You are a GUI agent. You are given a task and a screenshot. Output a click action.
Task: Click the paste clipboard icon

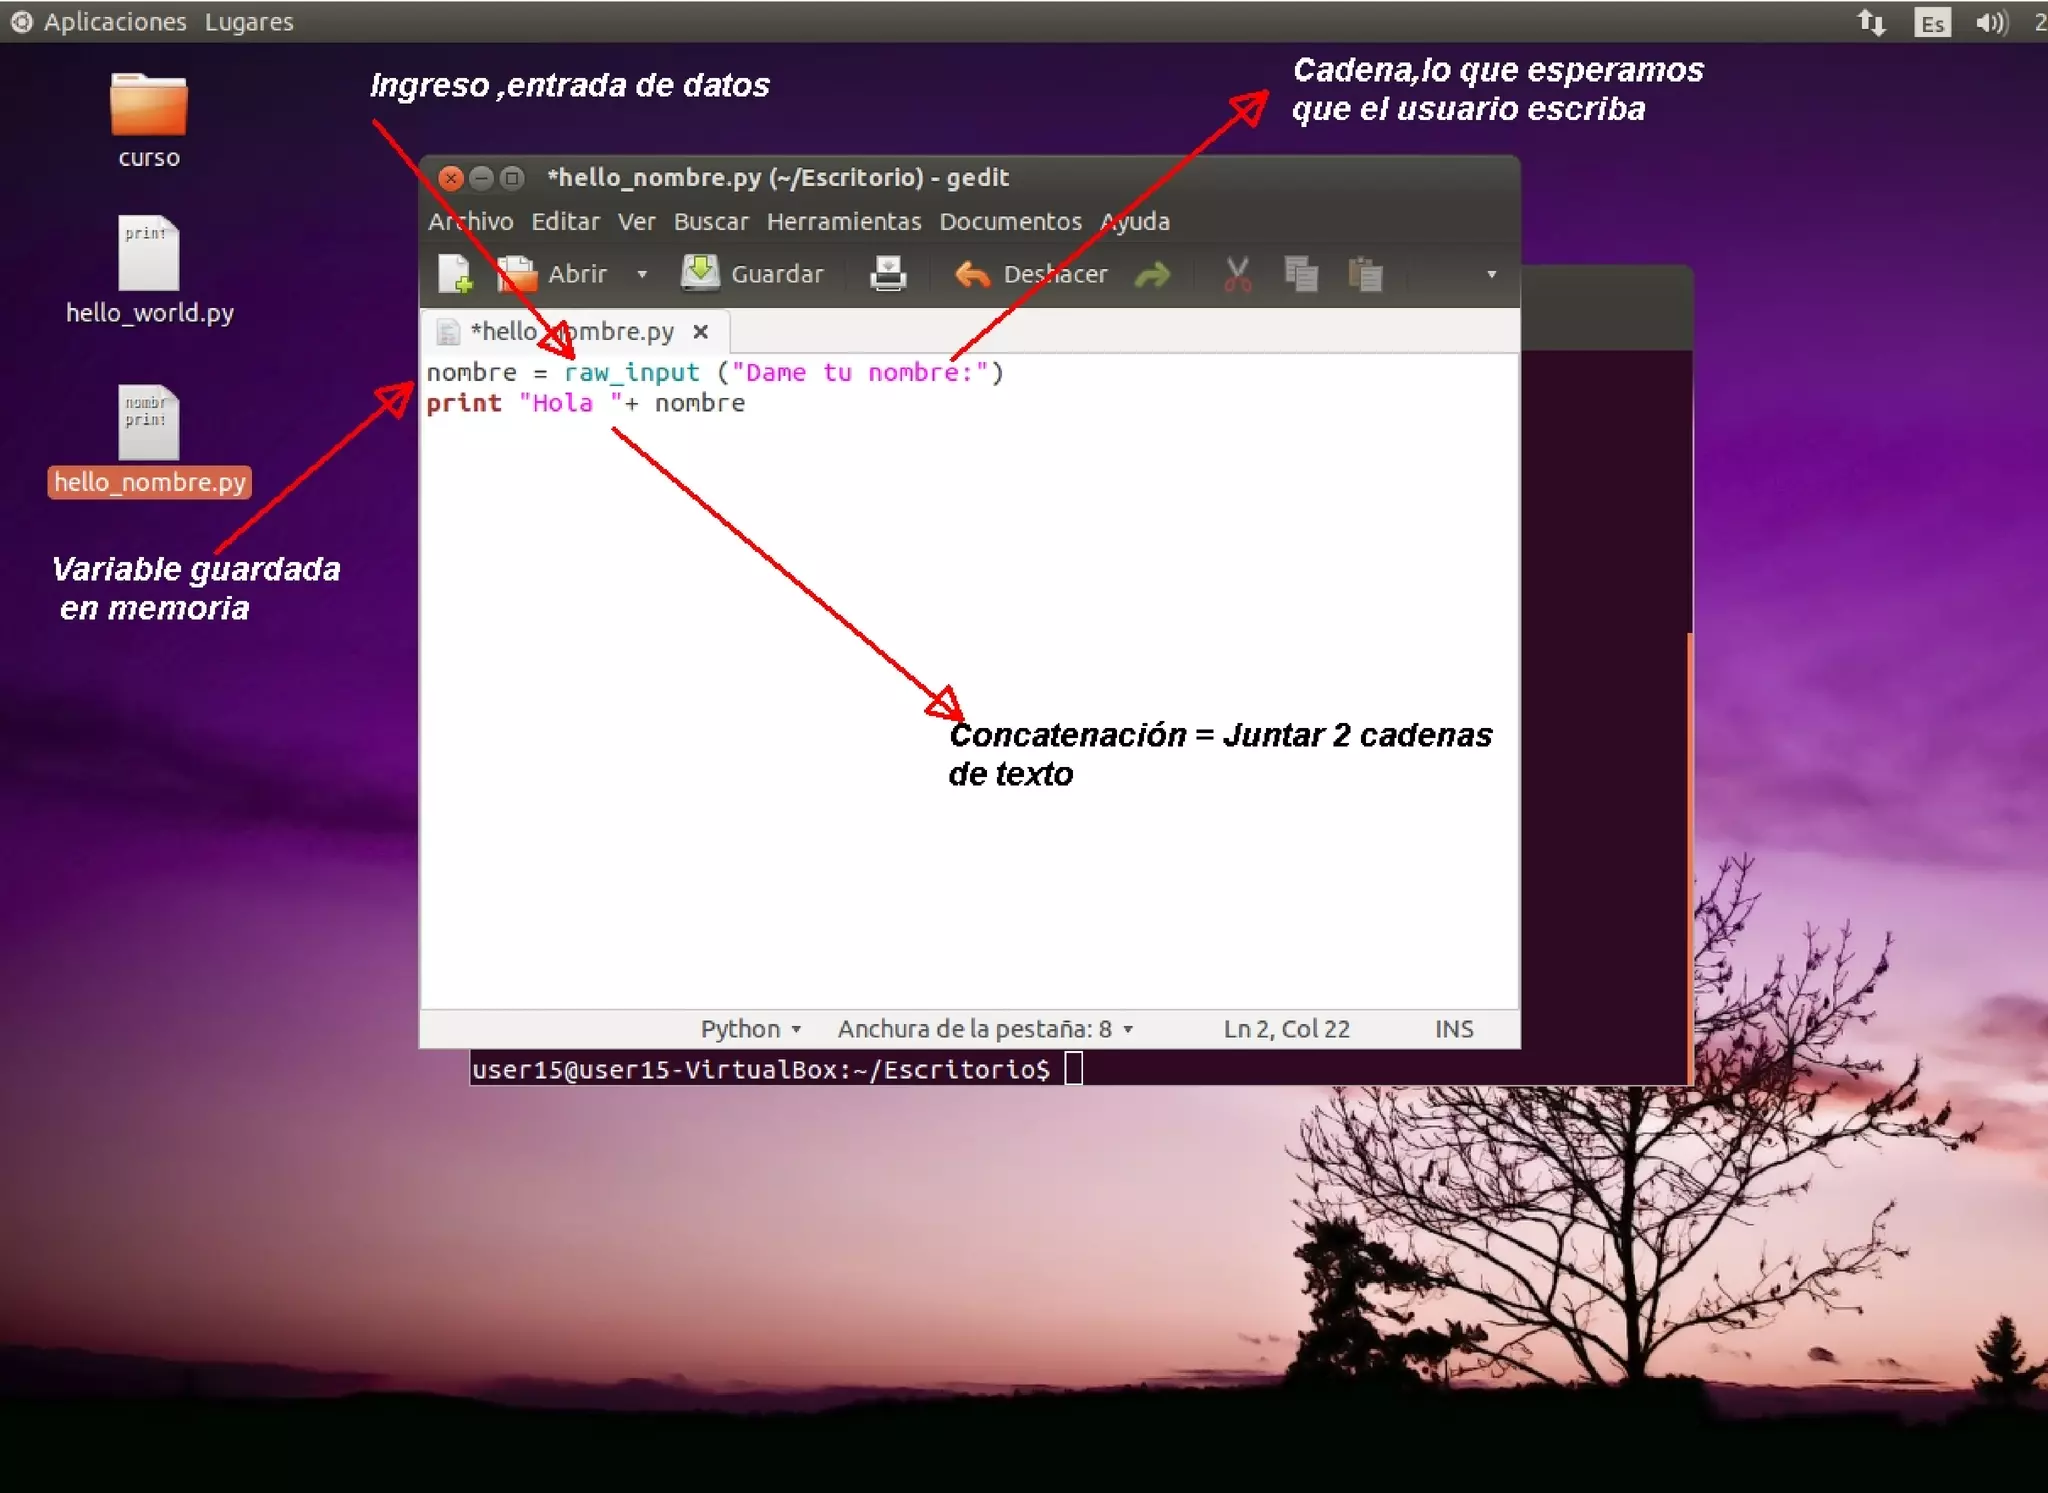(x=1364, y=274)
